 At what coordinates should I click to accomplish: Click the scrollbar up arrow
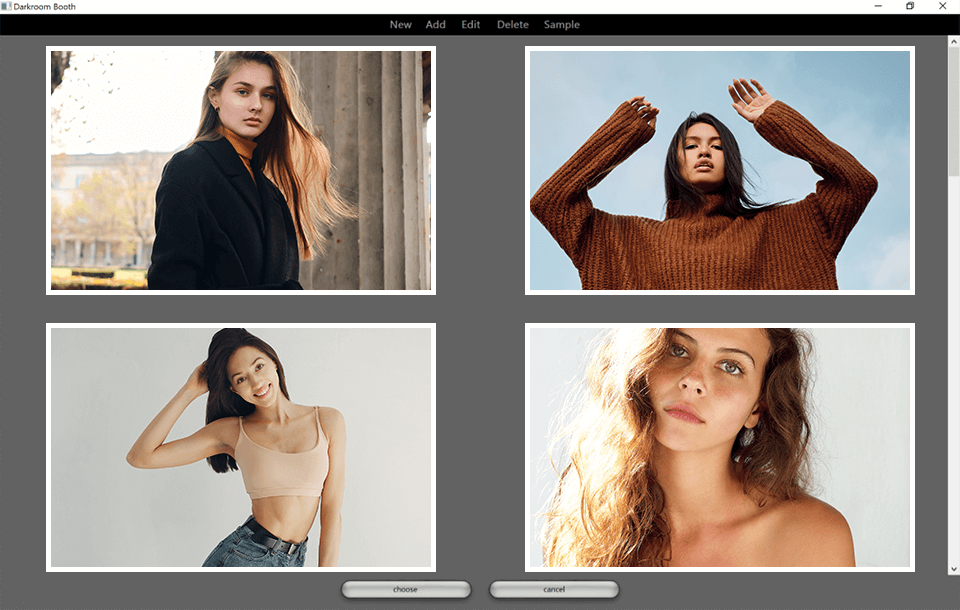953,41
